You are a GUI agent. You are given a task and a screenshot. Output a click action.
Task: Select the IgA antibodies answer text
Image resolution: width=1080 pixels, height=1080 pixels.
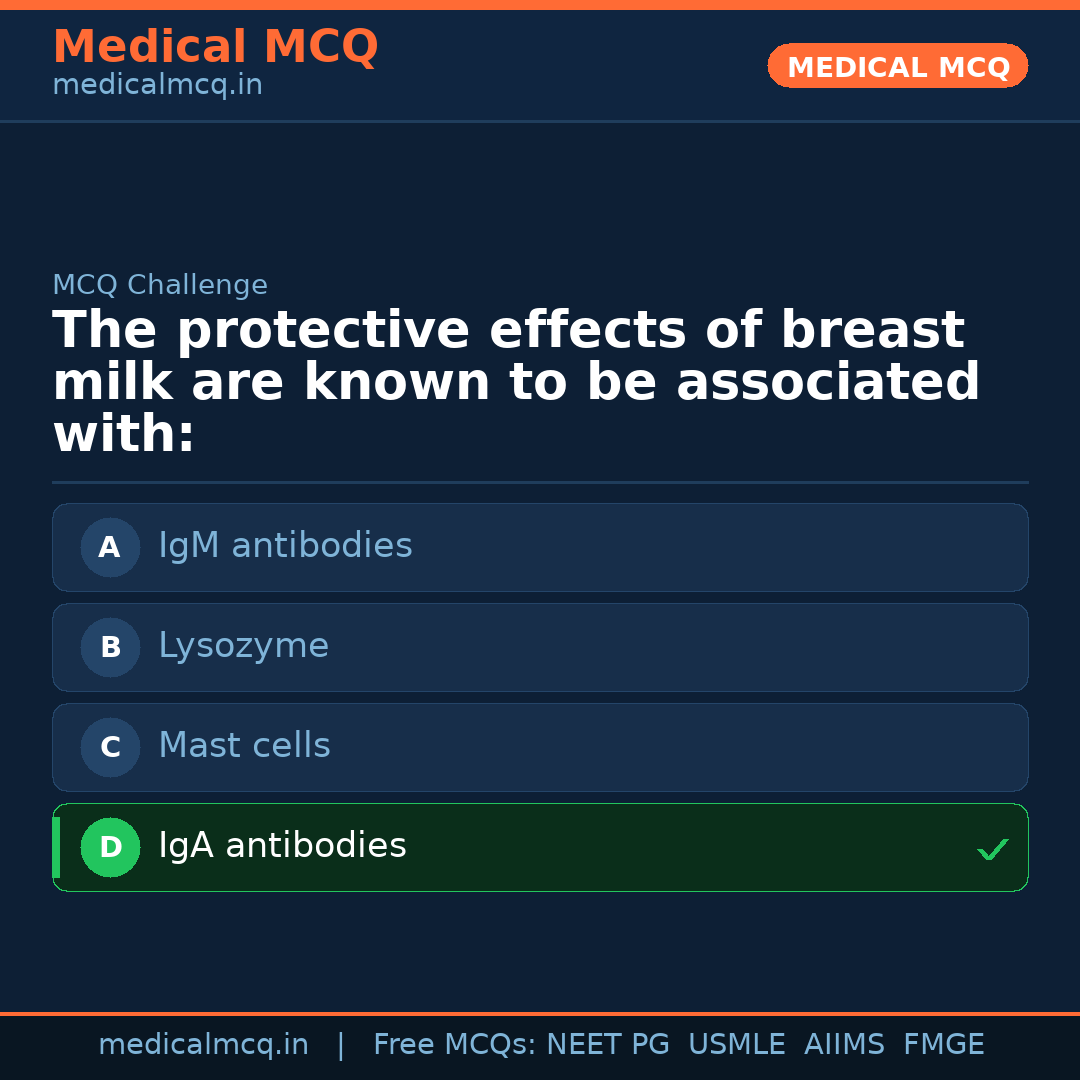click(282, 846)
